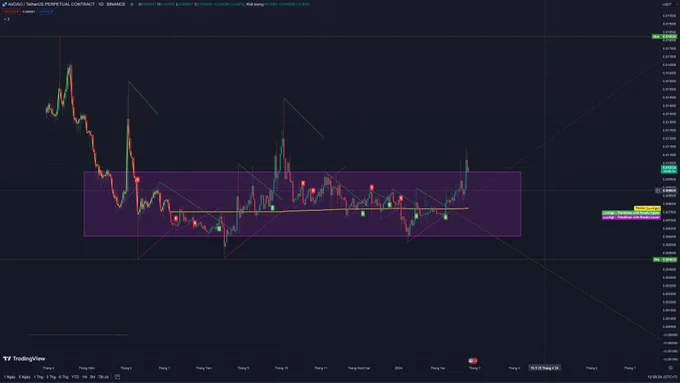Viewport: 680px width, 383px height.
Task: Click the highlighted crosshair date label on time axis
Action: [545, 368]
